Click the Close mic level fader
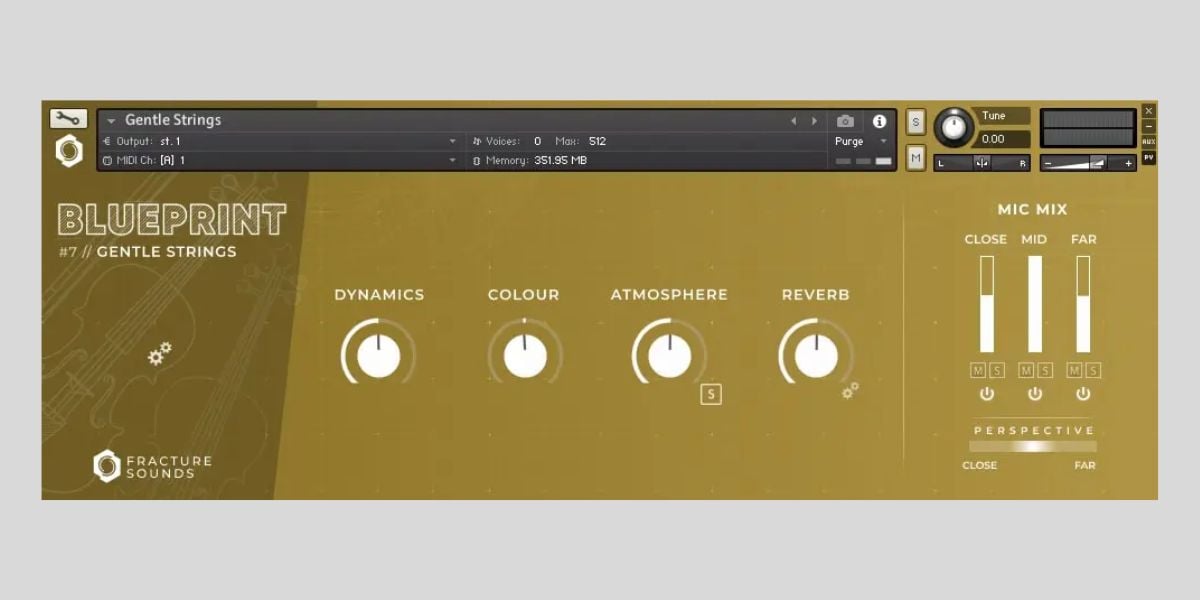Image resolution: width=1200 pixels, height=600 pixels. (x=987, y=304)
